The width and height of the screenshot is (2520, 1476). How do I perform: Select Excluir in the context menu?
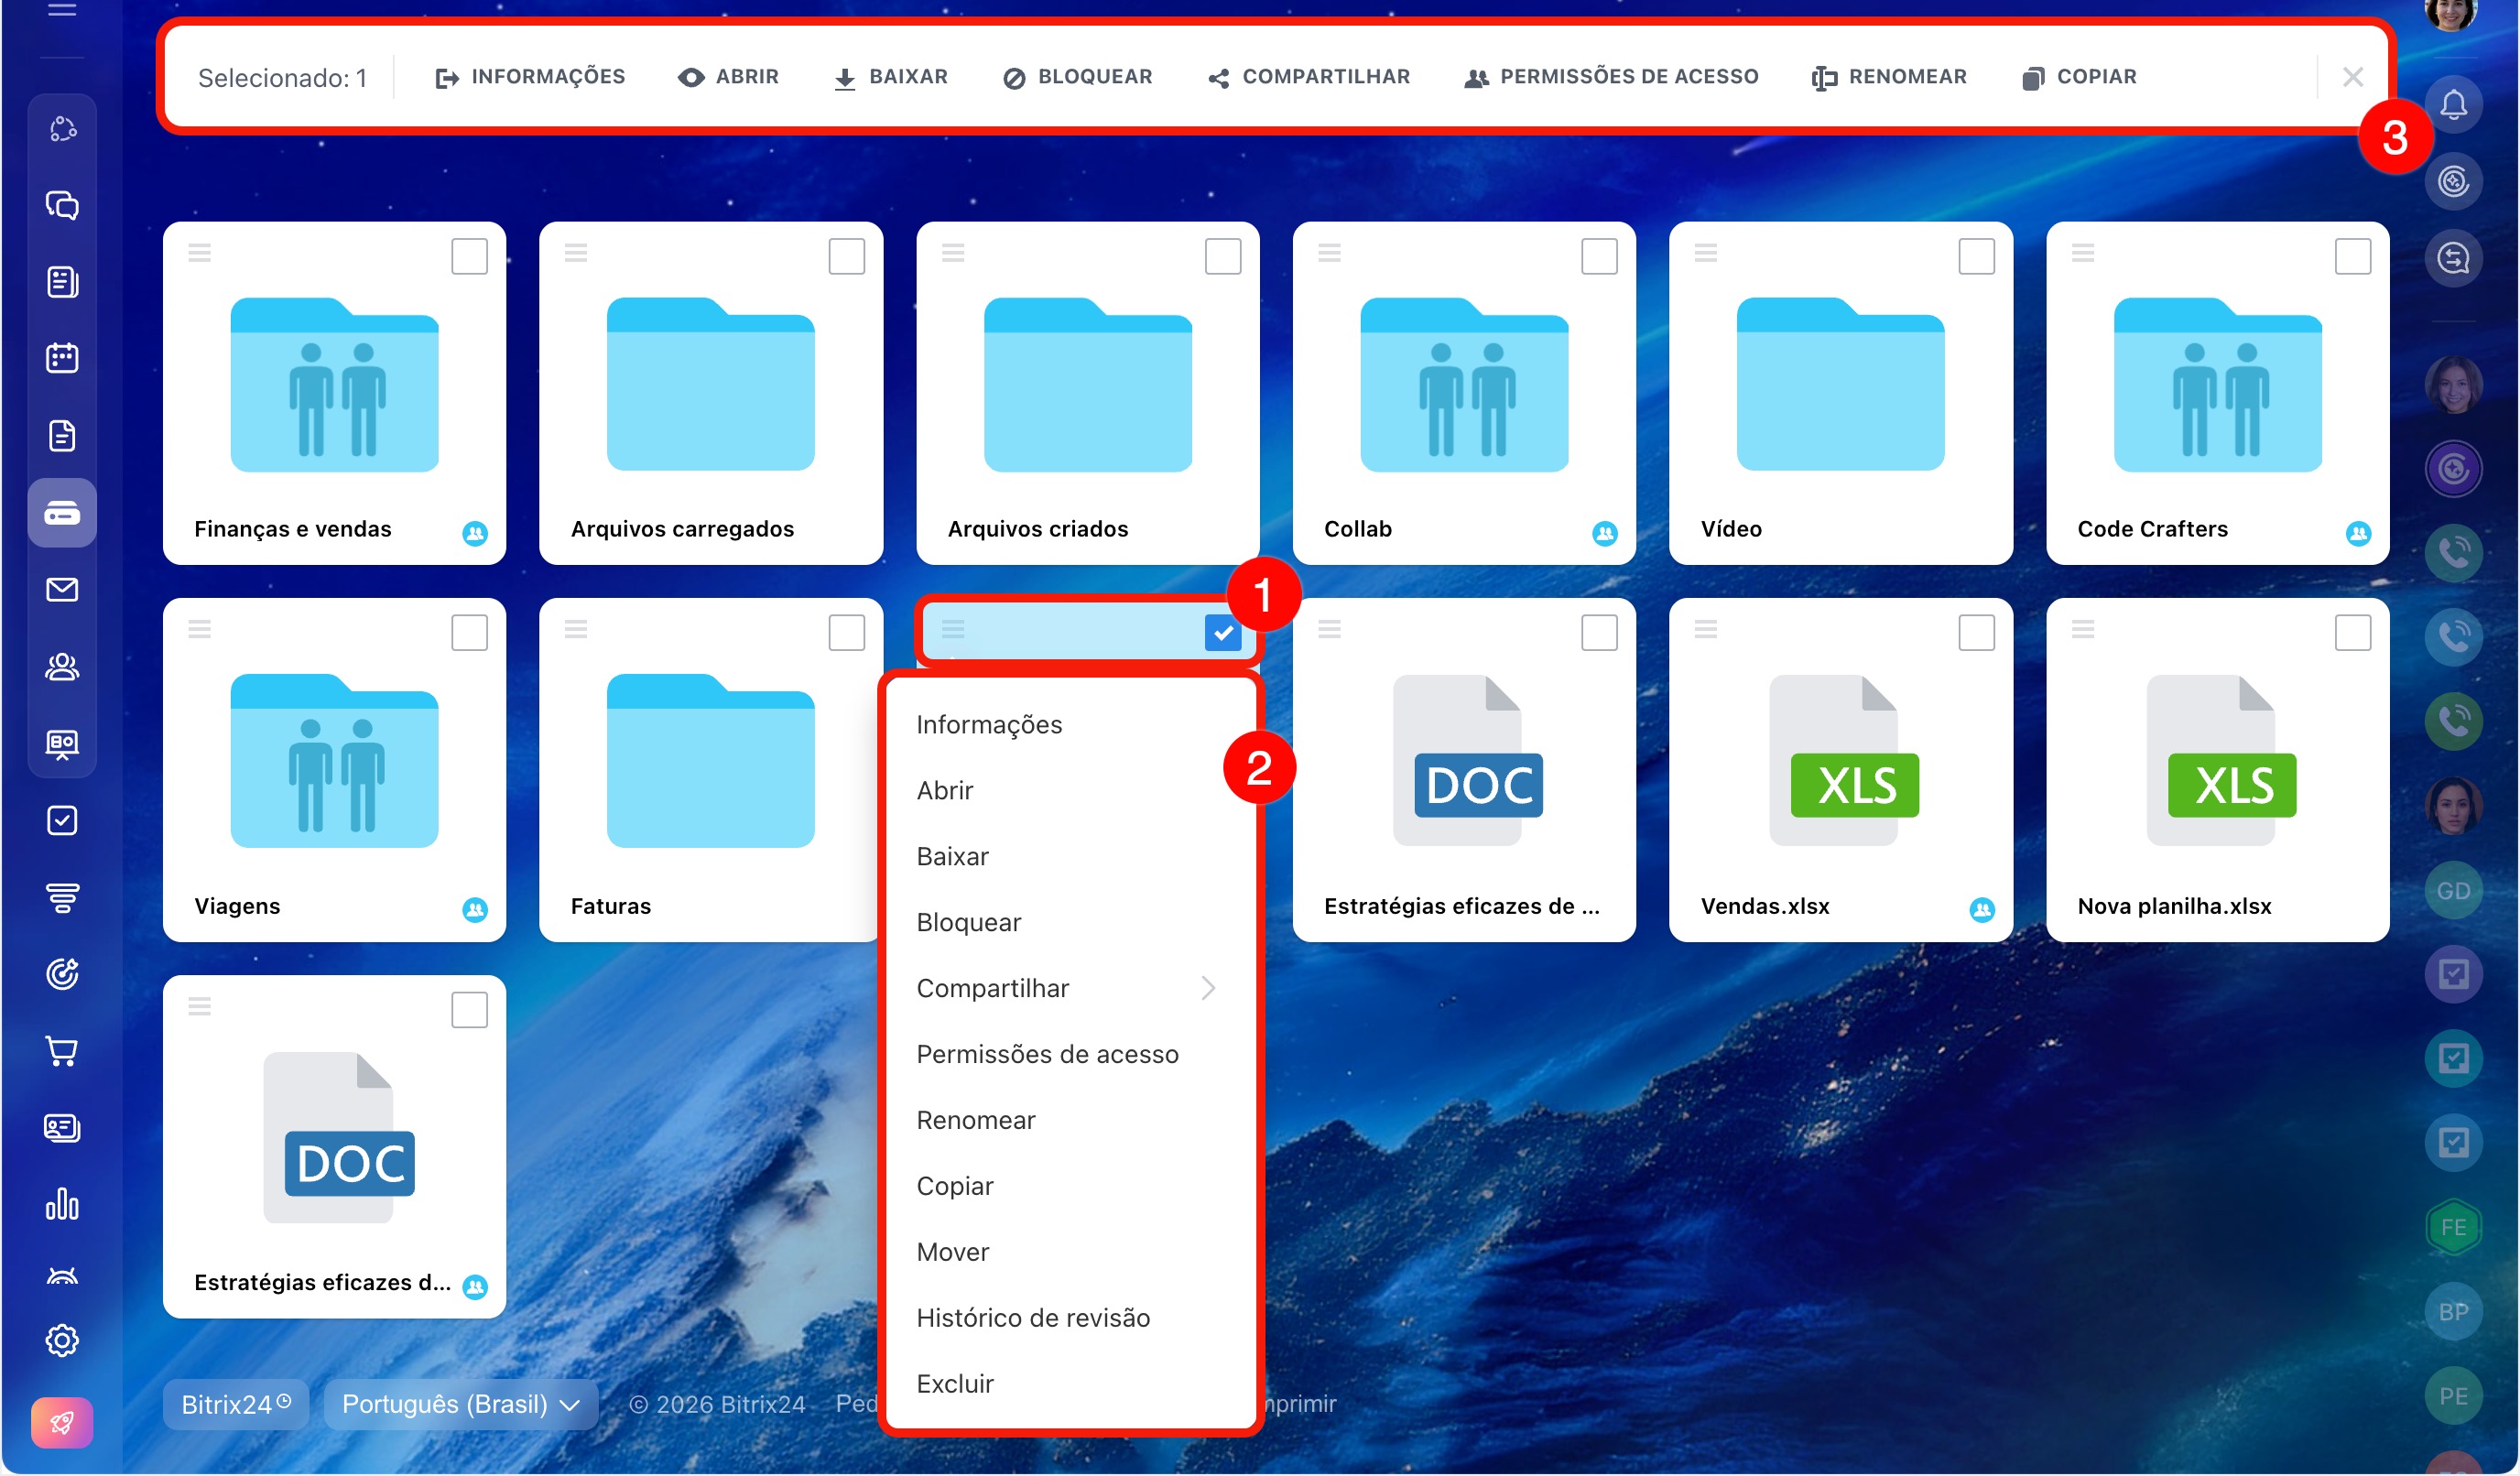955,1384
